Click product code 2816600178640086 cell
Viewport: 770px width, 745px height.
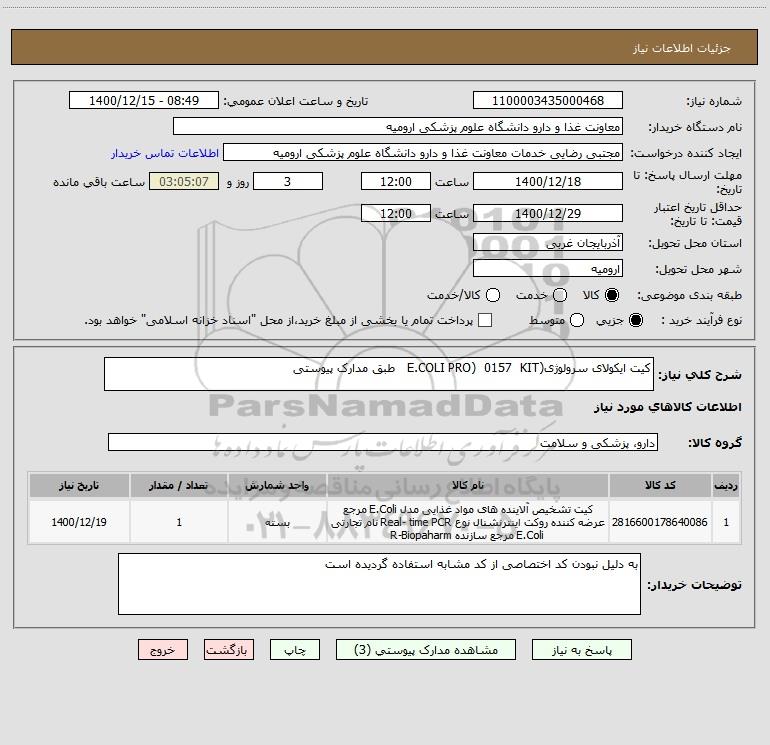point(660,522)
